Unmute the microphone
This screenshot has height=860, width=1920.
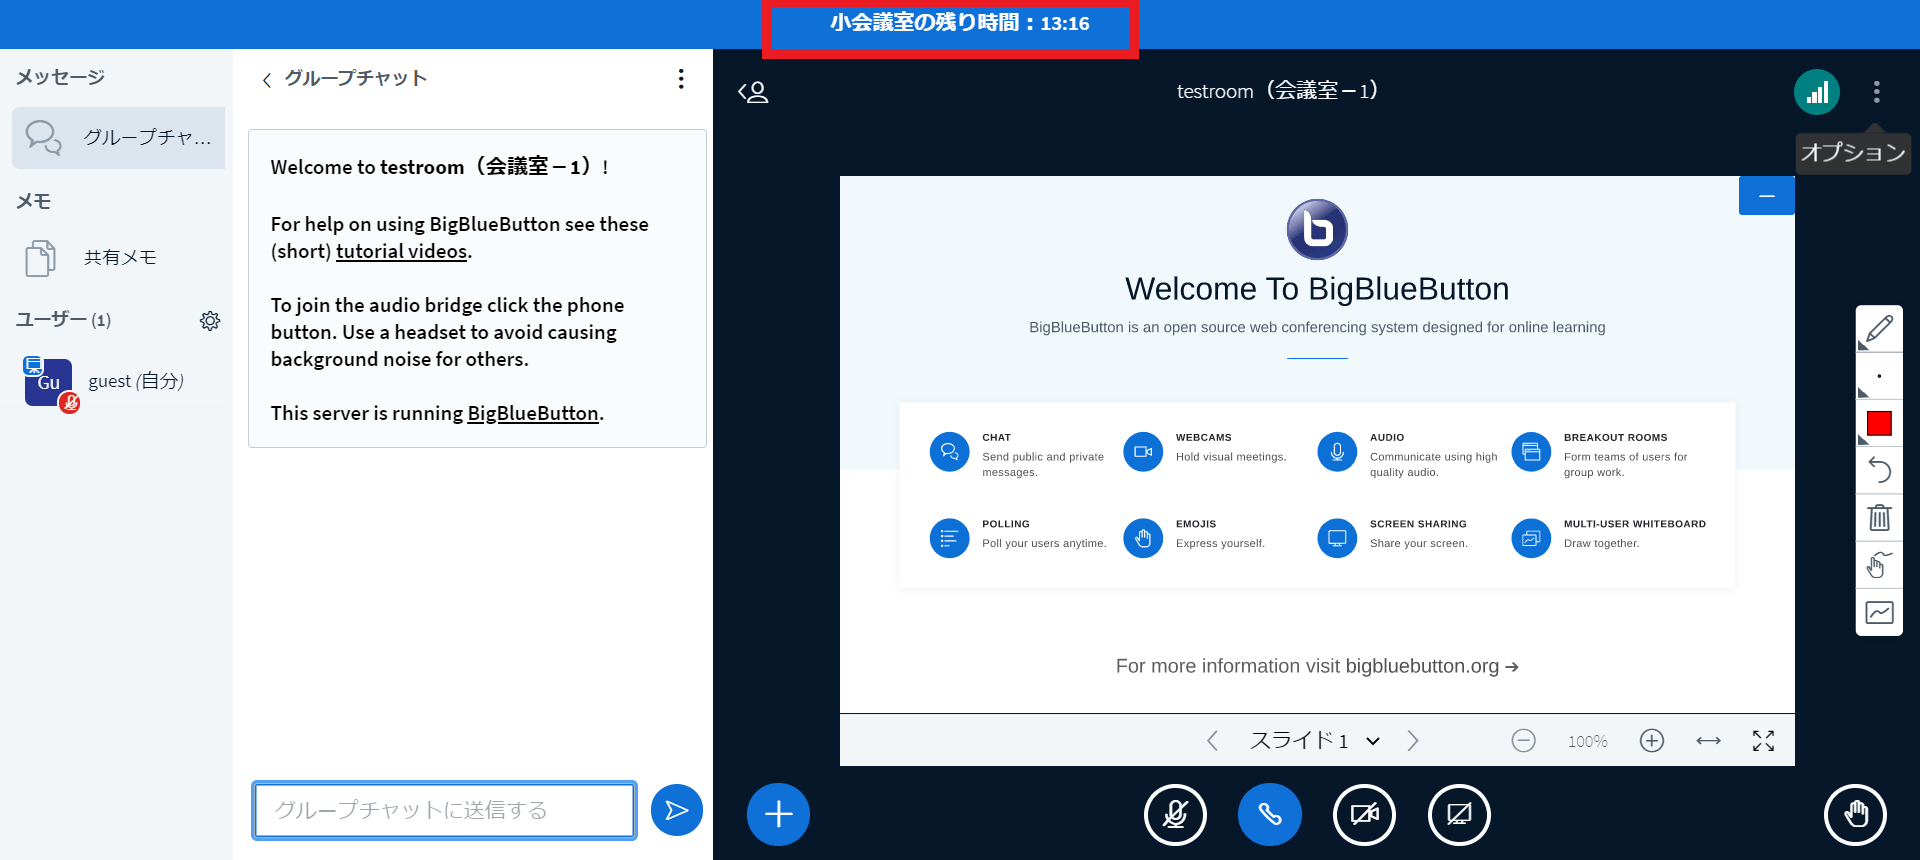click(1175, 814)
